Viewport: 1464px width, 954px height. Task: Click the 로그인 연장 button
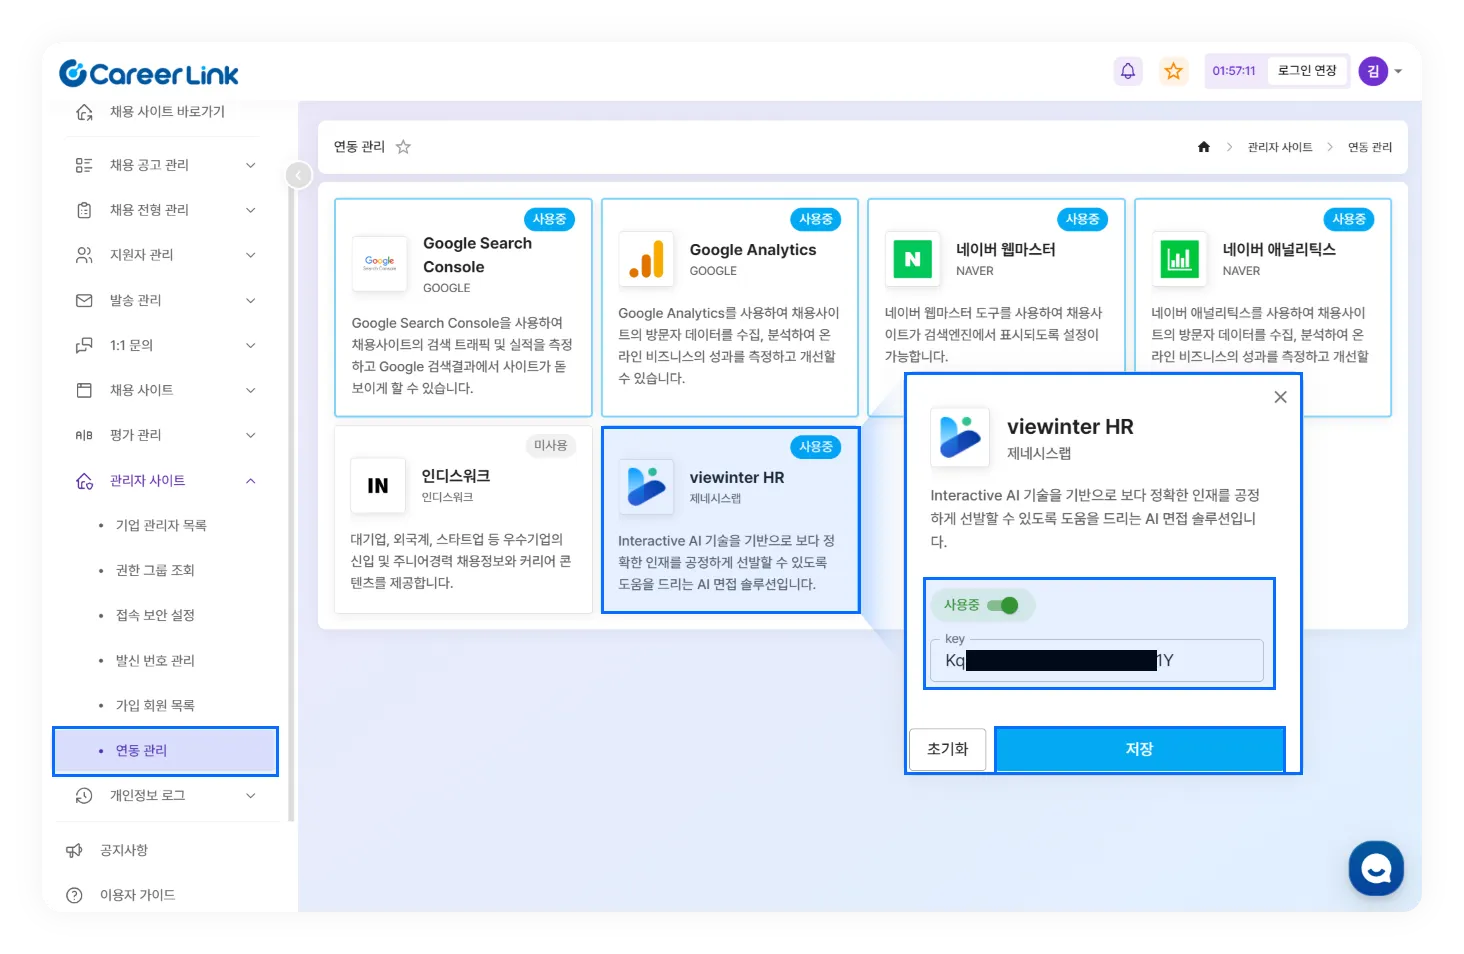(1307, 71)
